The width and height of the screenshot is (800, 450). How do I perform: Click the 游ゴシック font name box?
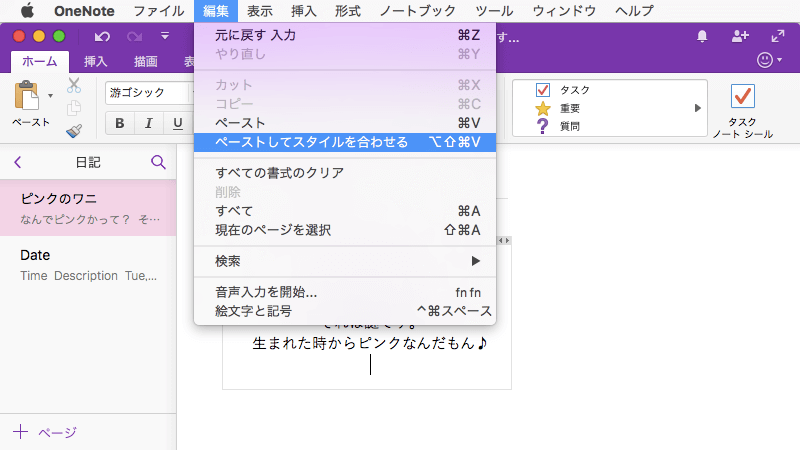point(147,93)
